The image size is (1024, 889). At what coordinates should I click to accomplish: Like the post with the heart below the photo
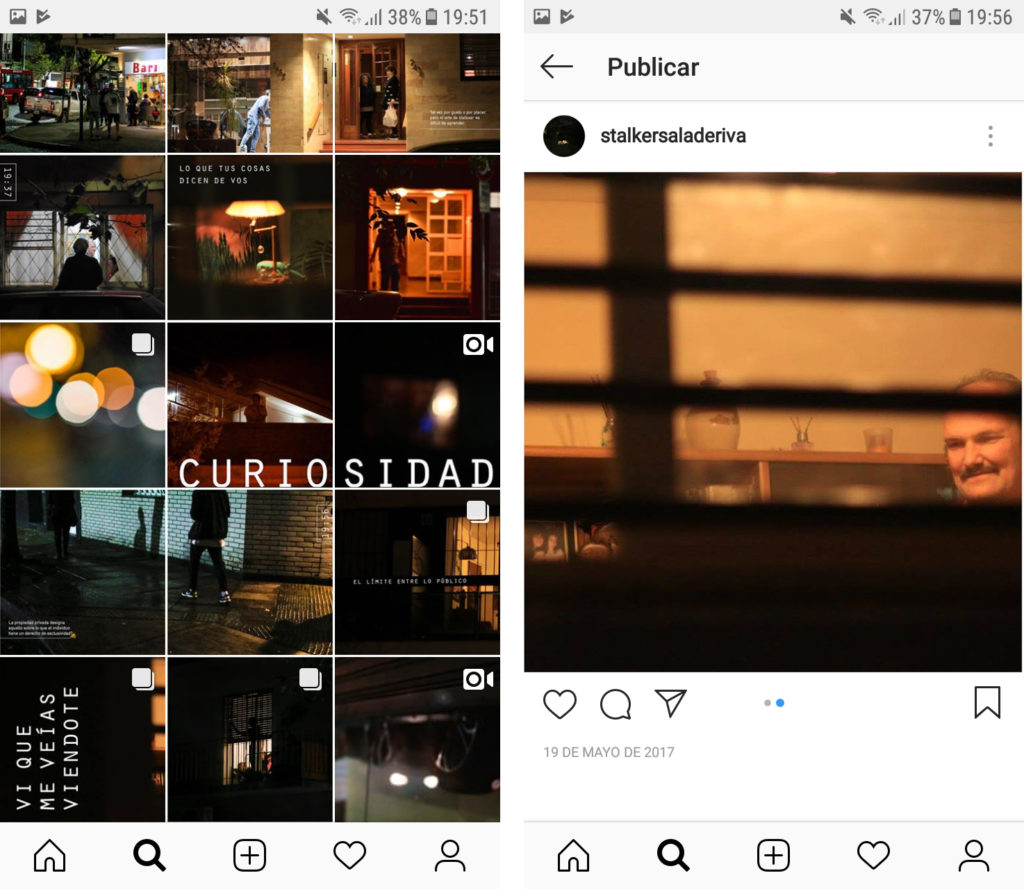coord(560,704)
